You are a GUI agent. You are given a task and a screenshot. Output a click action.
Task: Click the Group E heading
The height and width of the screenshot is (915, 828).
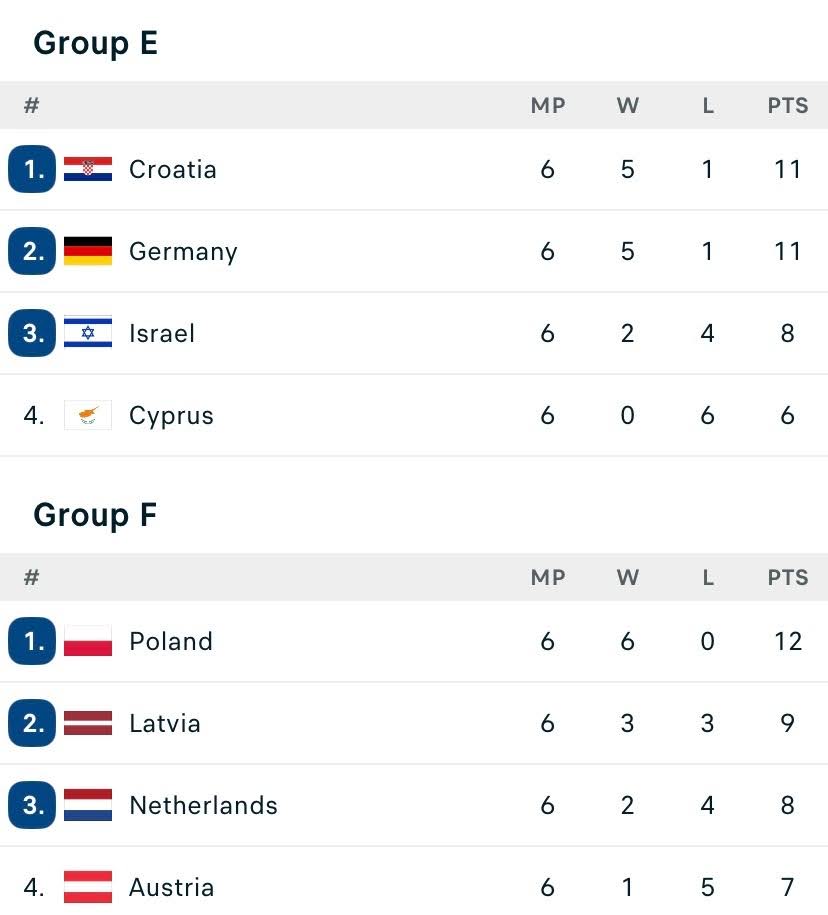(x=96, y=43)
